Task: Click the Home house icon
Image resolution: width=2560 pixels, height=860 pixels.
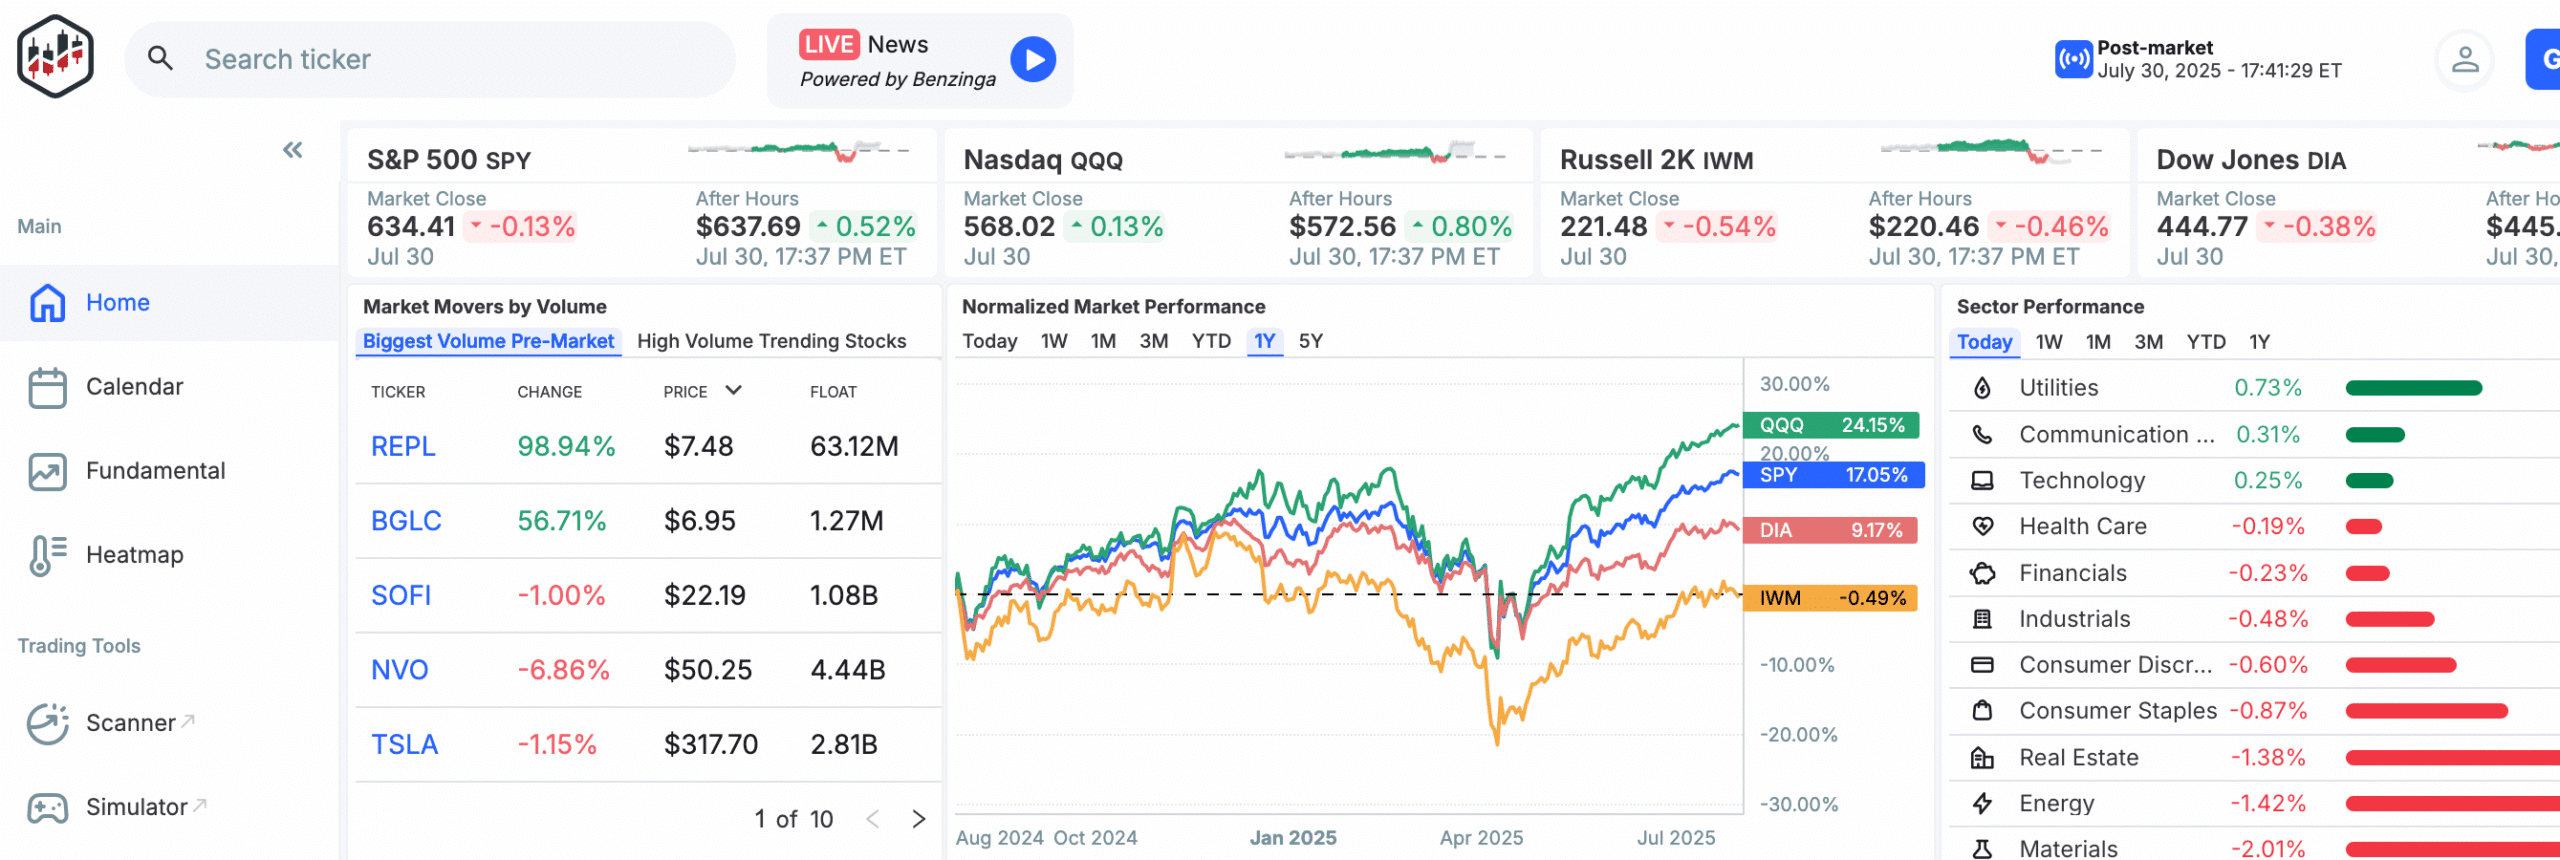Action: coord(47,302)
